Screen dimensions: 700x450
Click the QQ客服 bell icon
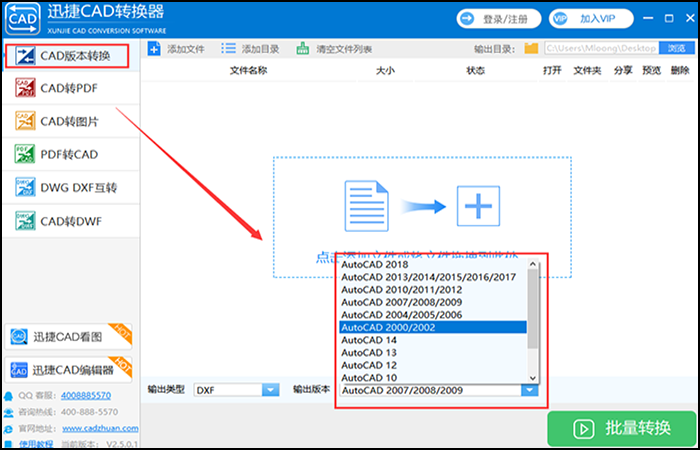9,396
